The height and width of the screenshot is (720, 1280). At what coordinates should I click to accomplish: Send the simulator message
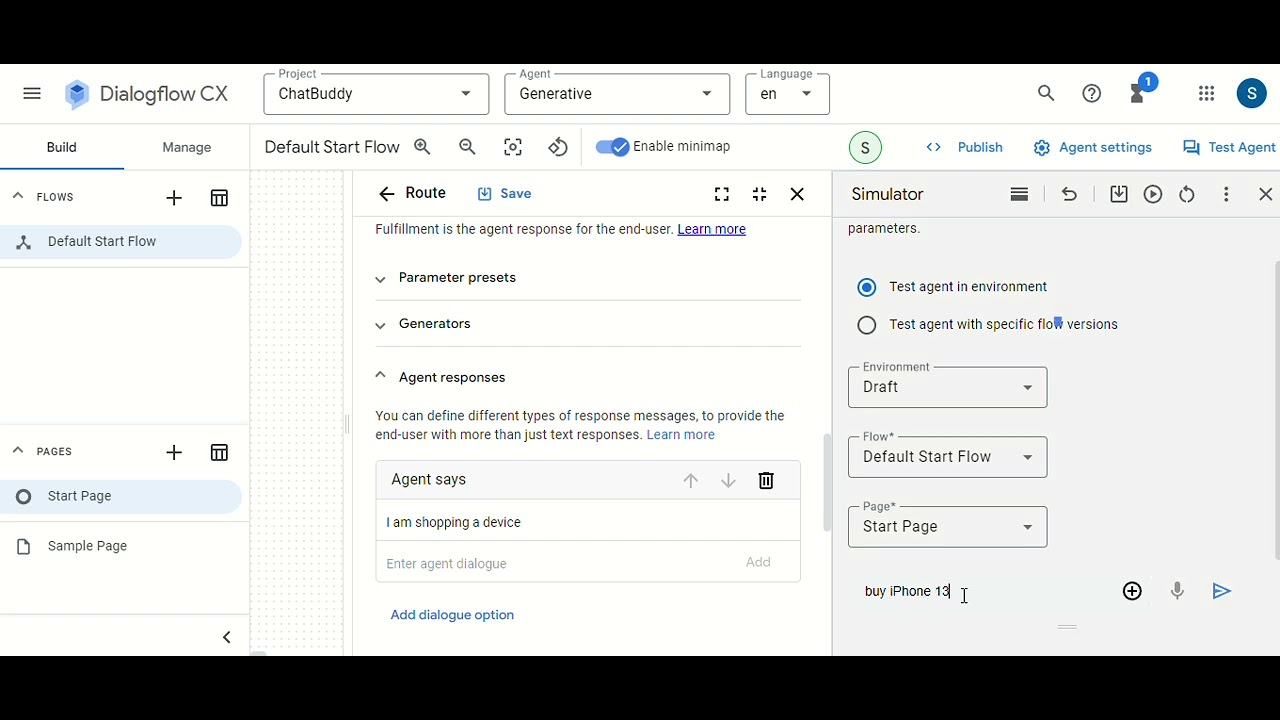click(1221, 592)
